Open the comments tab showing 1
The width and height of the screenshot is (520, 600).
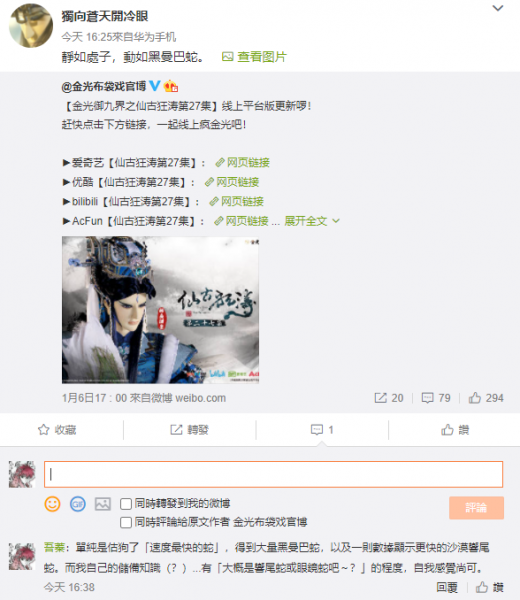point(322,430)
